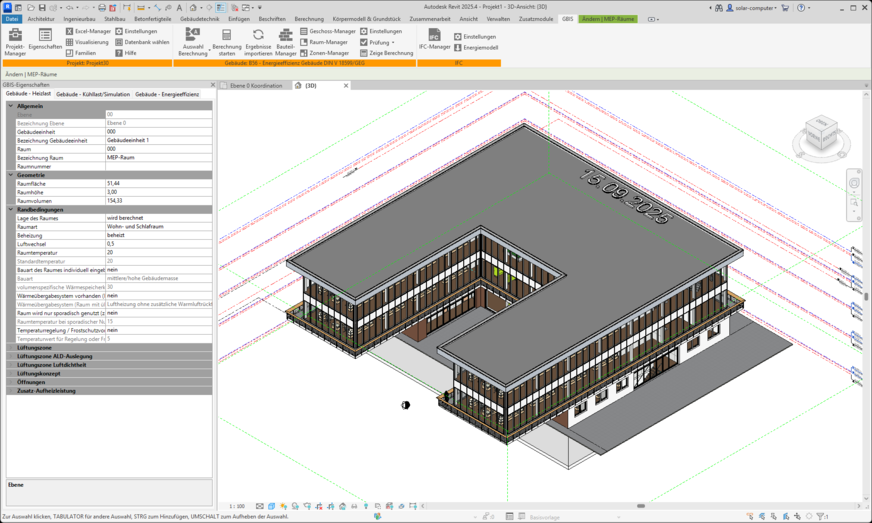872x523 pixels.
Task: Open the default 3D view house icon
Action: tap(192, 8)
